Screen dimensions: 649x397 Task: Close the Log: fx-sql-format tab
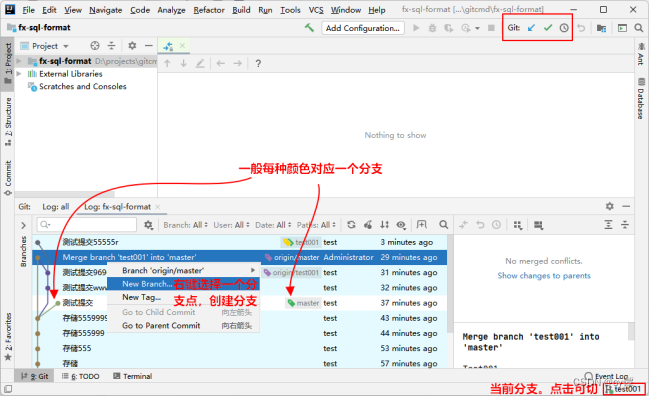click(158, 207)
